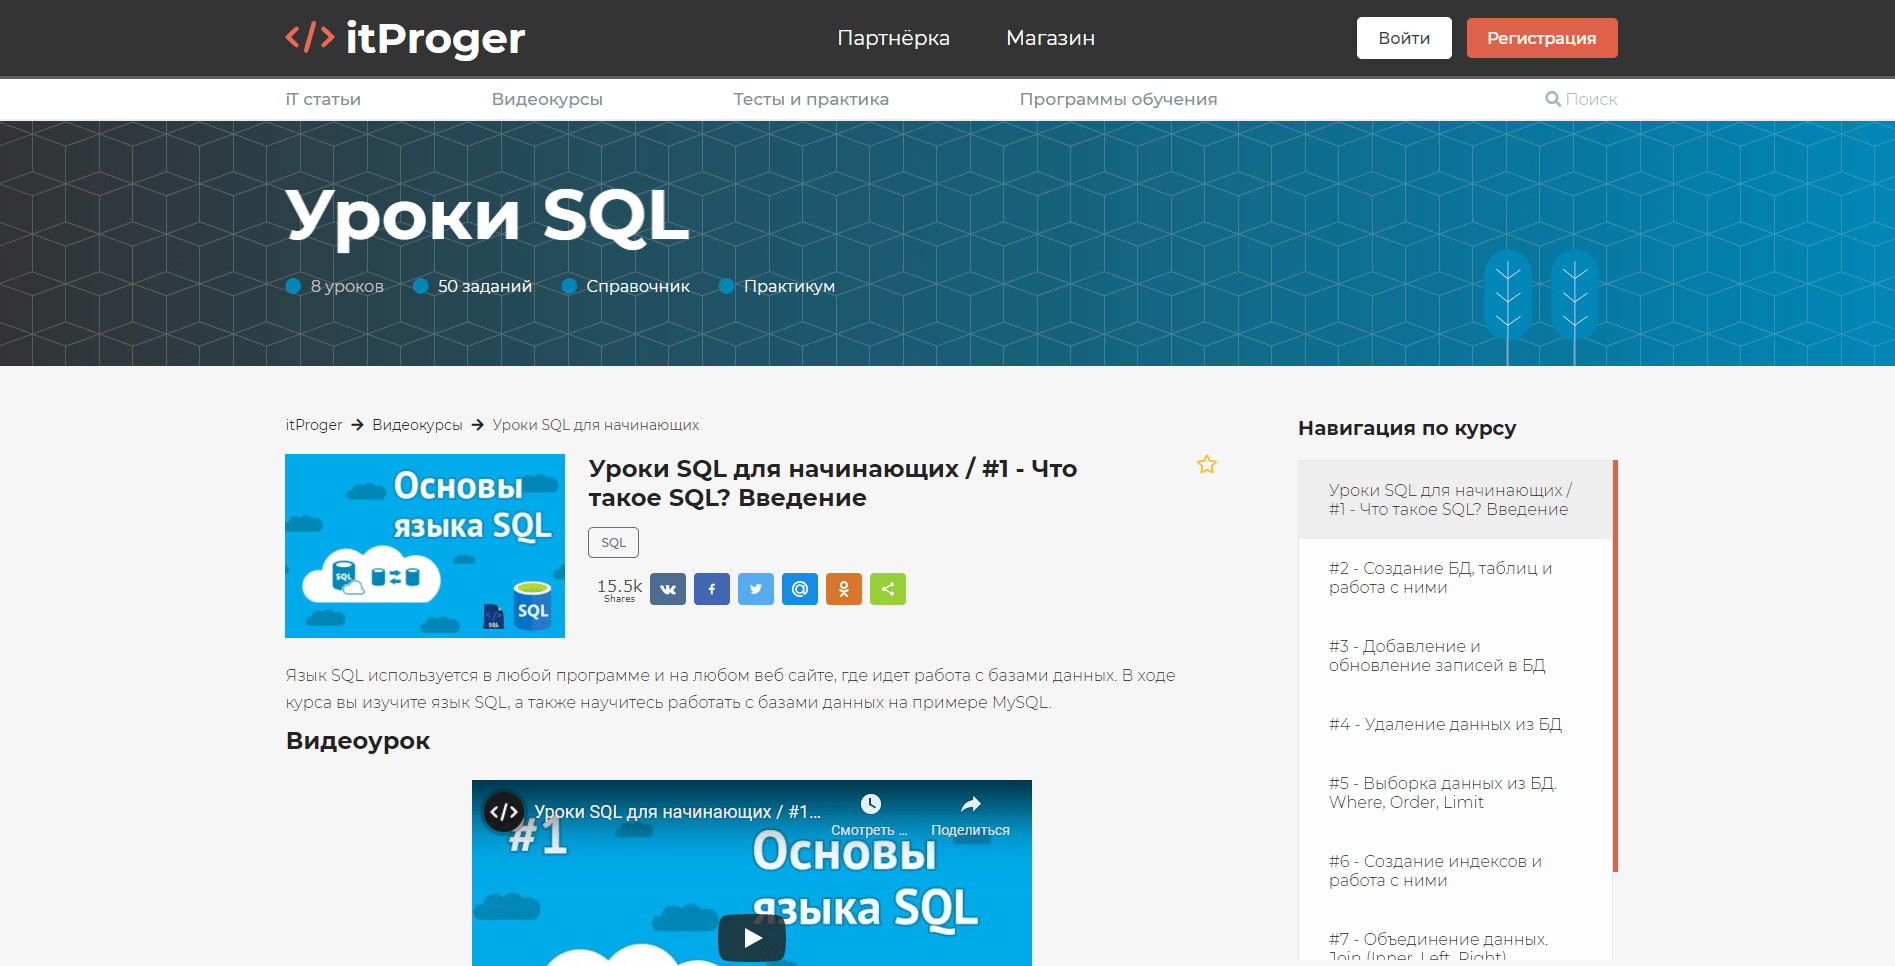Click 8 уроков in the banner
This screenshot has height=966, width=1895.
click(x=347, y=286)
